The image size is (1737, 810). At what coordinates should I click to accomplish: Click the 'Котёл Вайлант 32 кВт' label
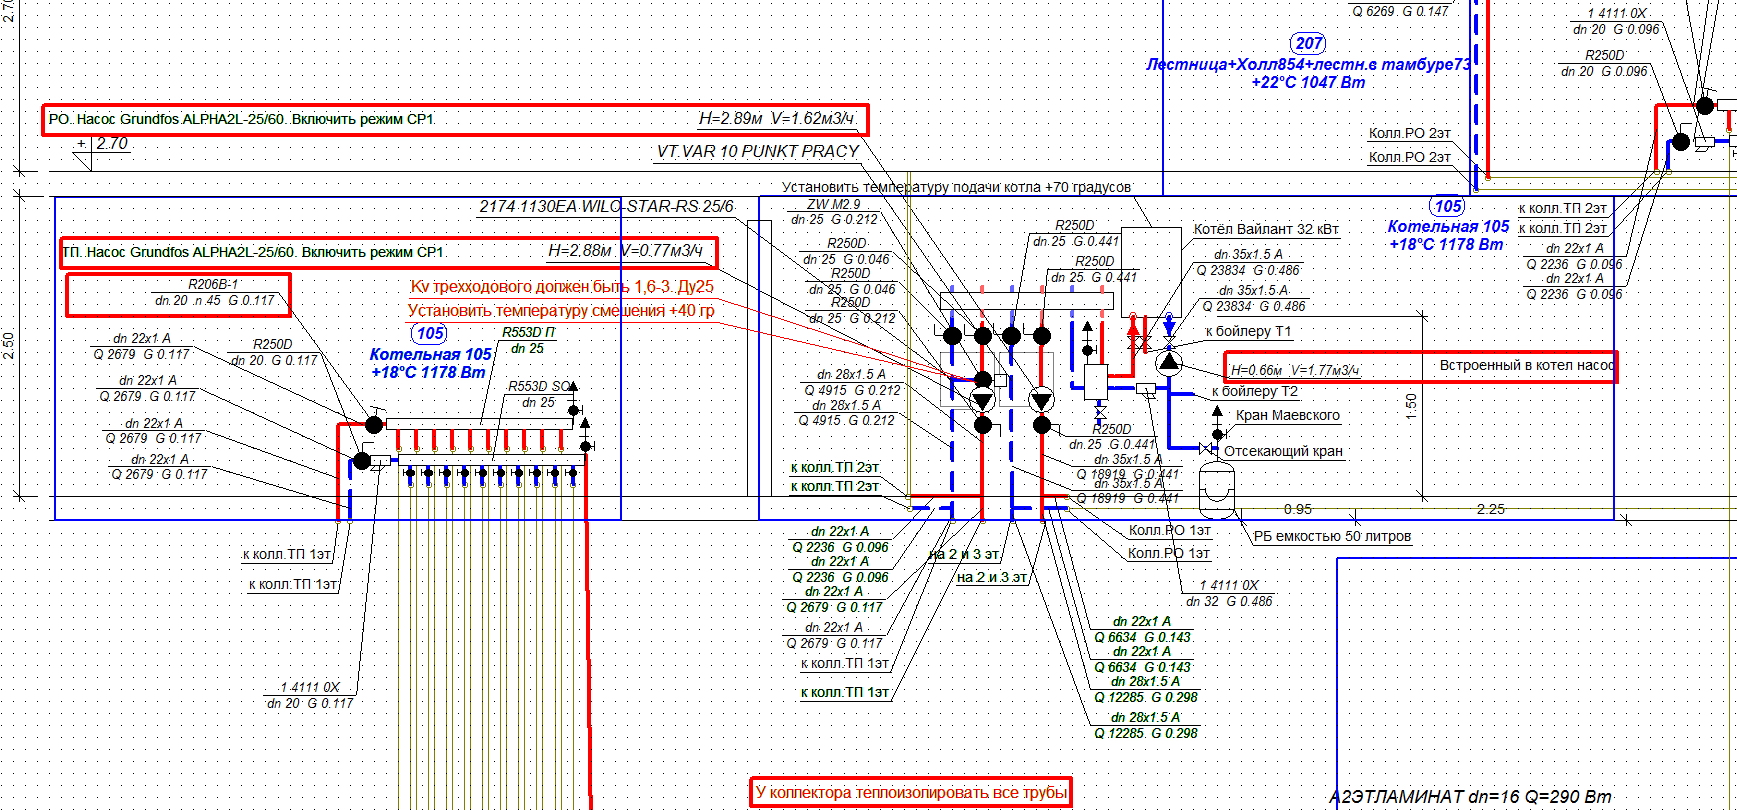[1265, 229]
